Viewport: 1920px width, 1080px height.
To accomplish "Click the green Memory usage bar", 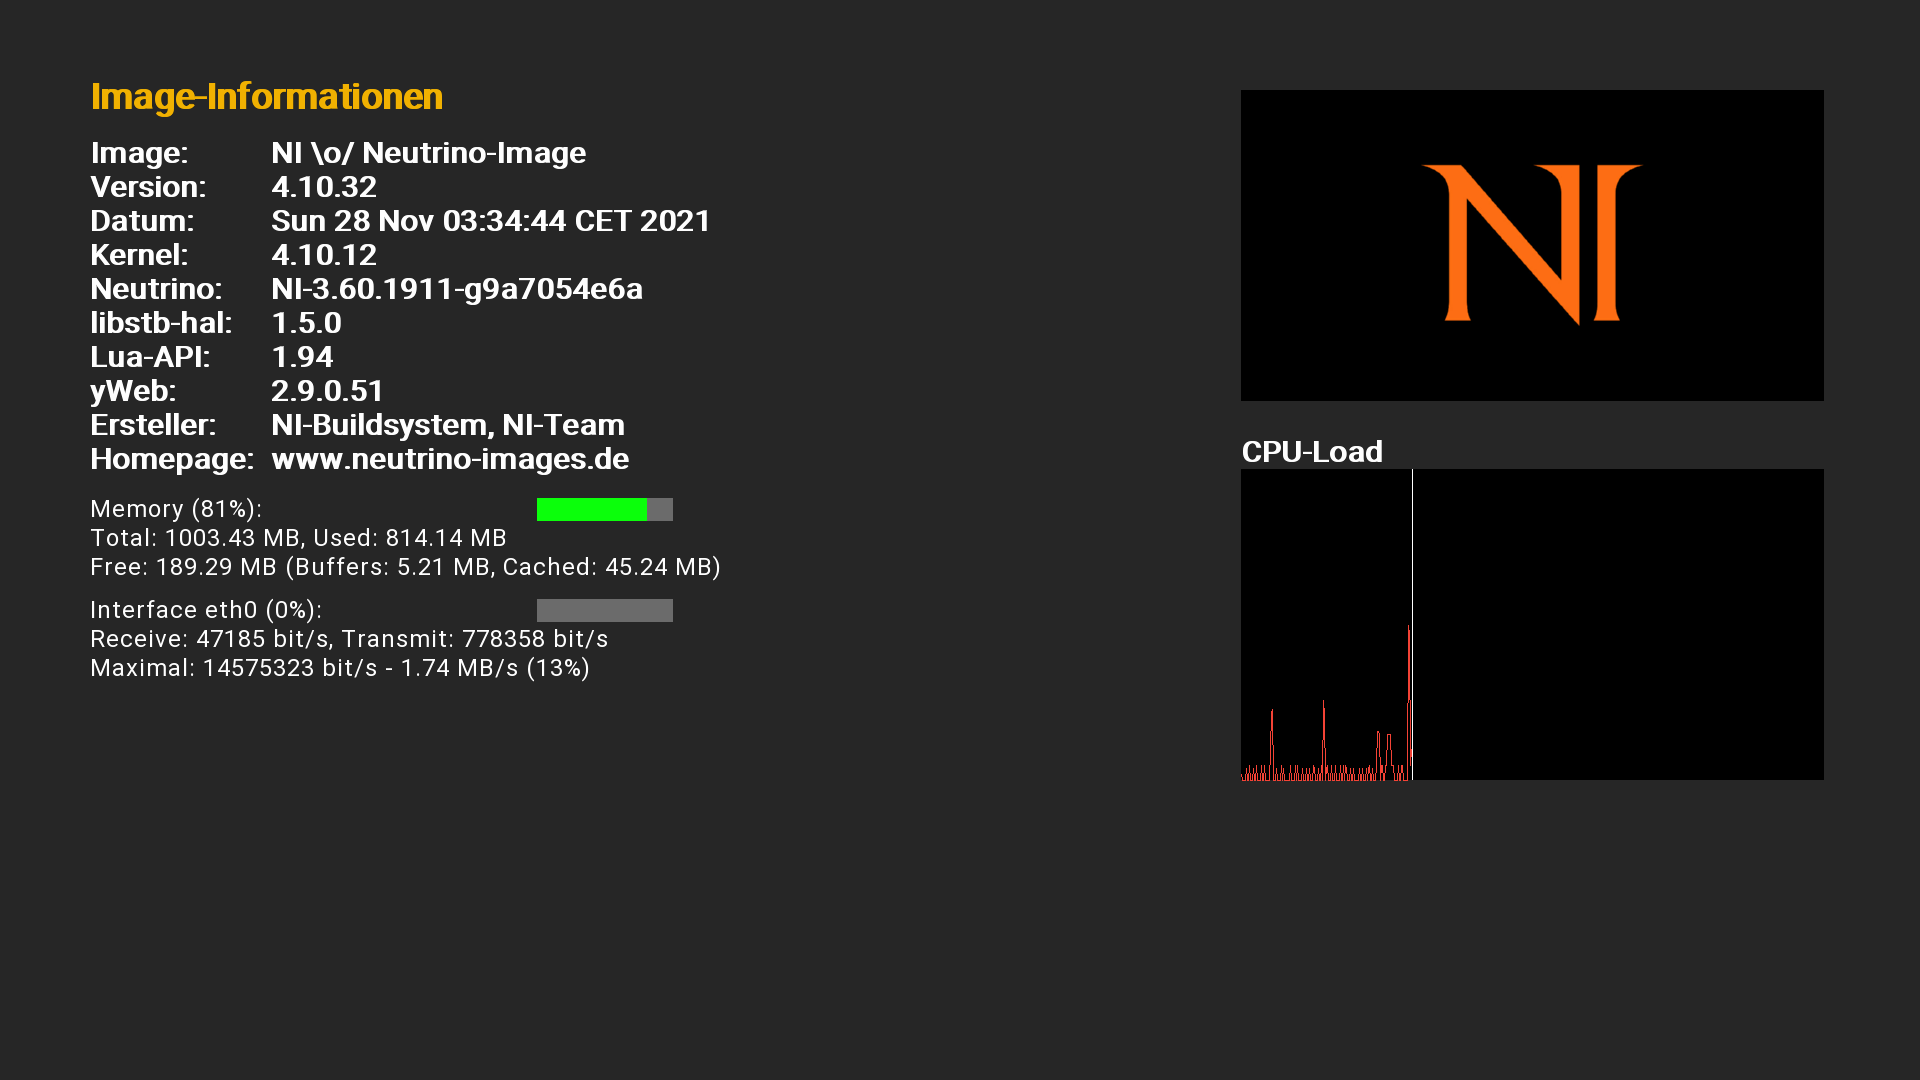I will (x=592, y=510).
